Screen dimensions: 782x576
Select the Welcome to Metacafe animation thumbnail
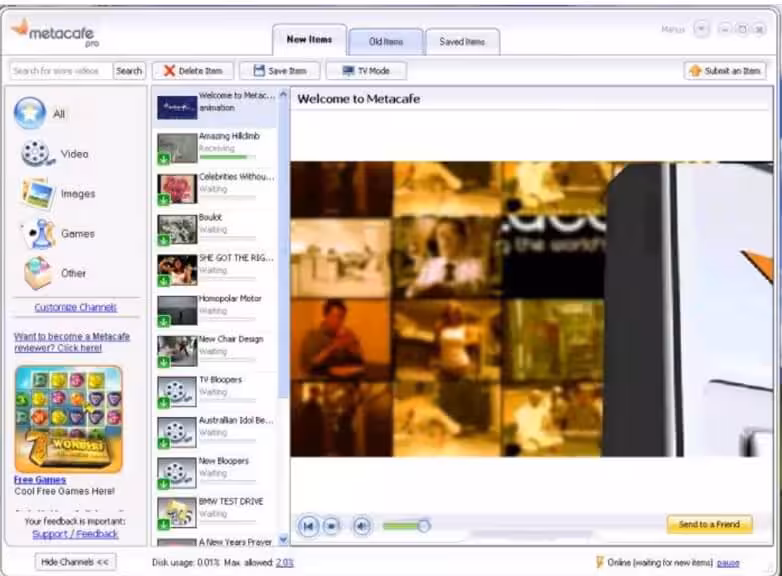click(177, 107)
